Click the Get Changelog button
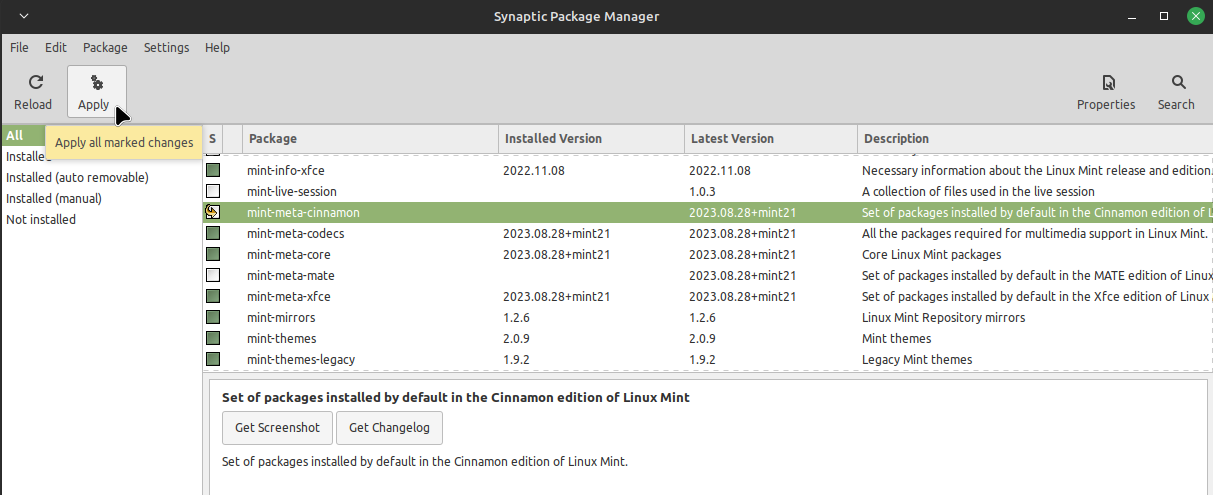Image resolution: width=1213 pixels, height=495 pixels. (389, 427)
